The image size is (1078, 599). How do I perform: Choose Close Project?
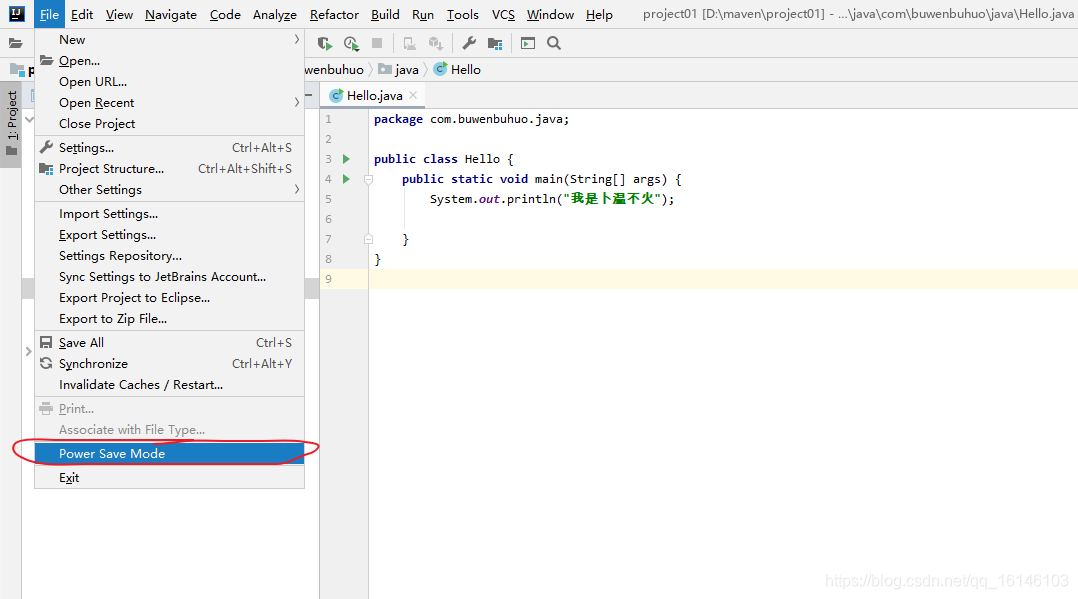169,124
